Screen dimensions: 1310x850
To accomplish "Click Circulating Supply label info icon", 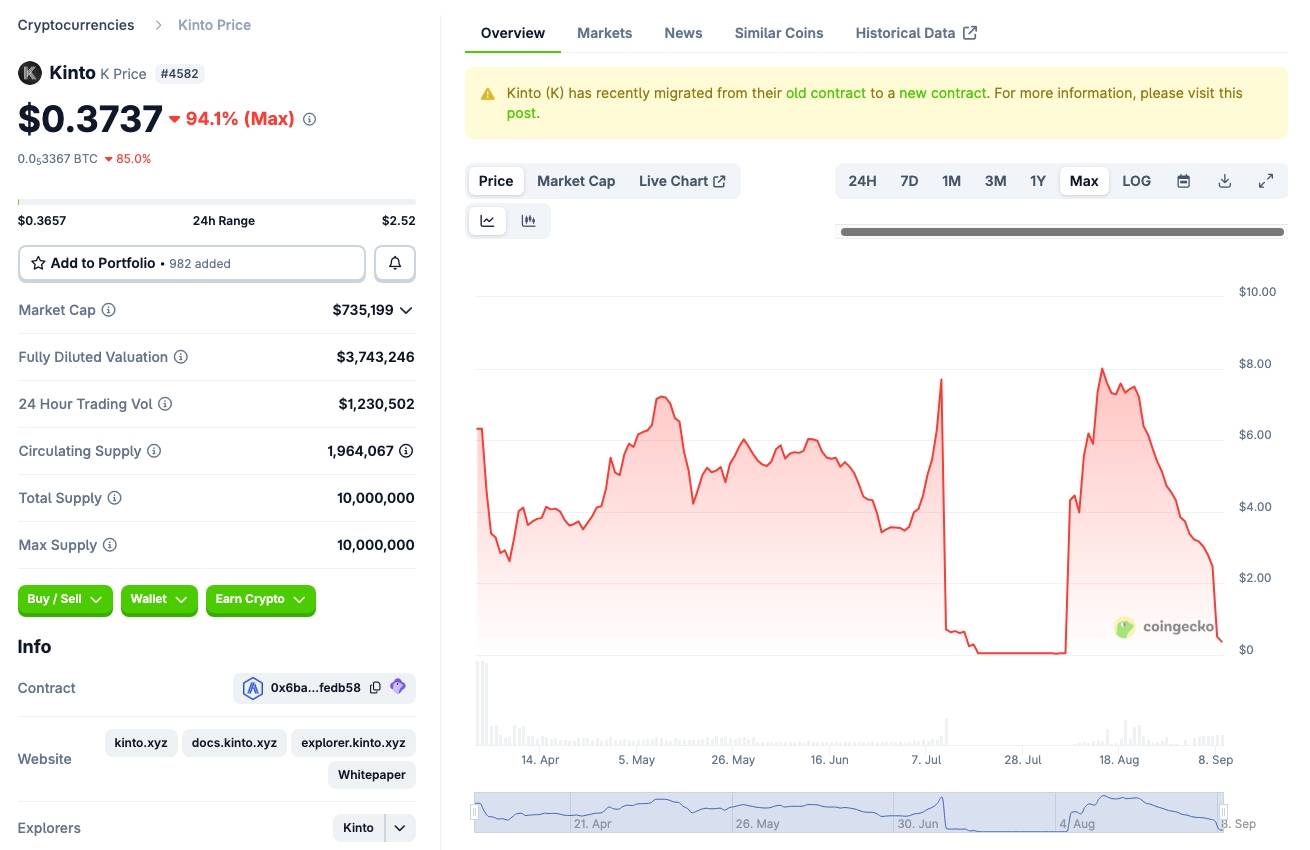I will 154,451.
